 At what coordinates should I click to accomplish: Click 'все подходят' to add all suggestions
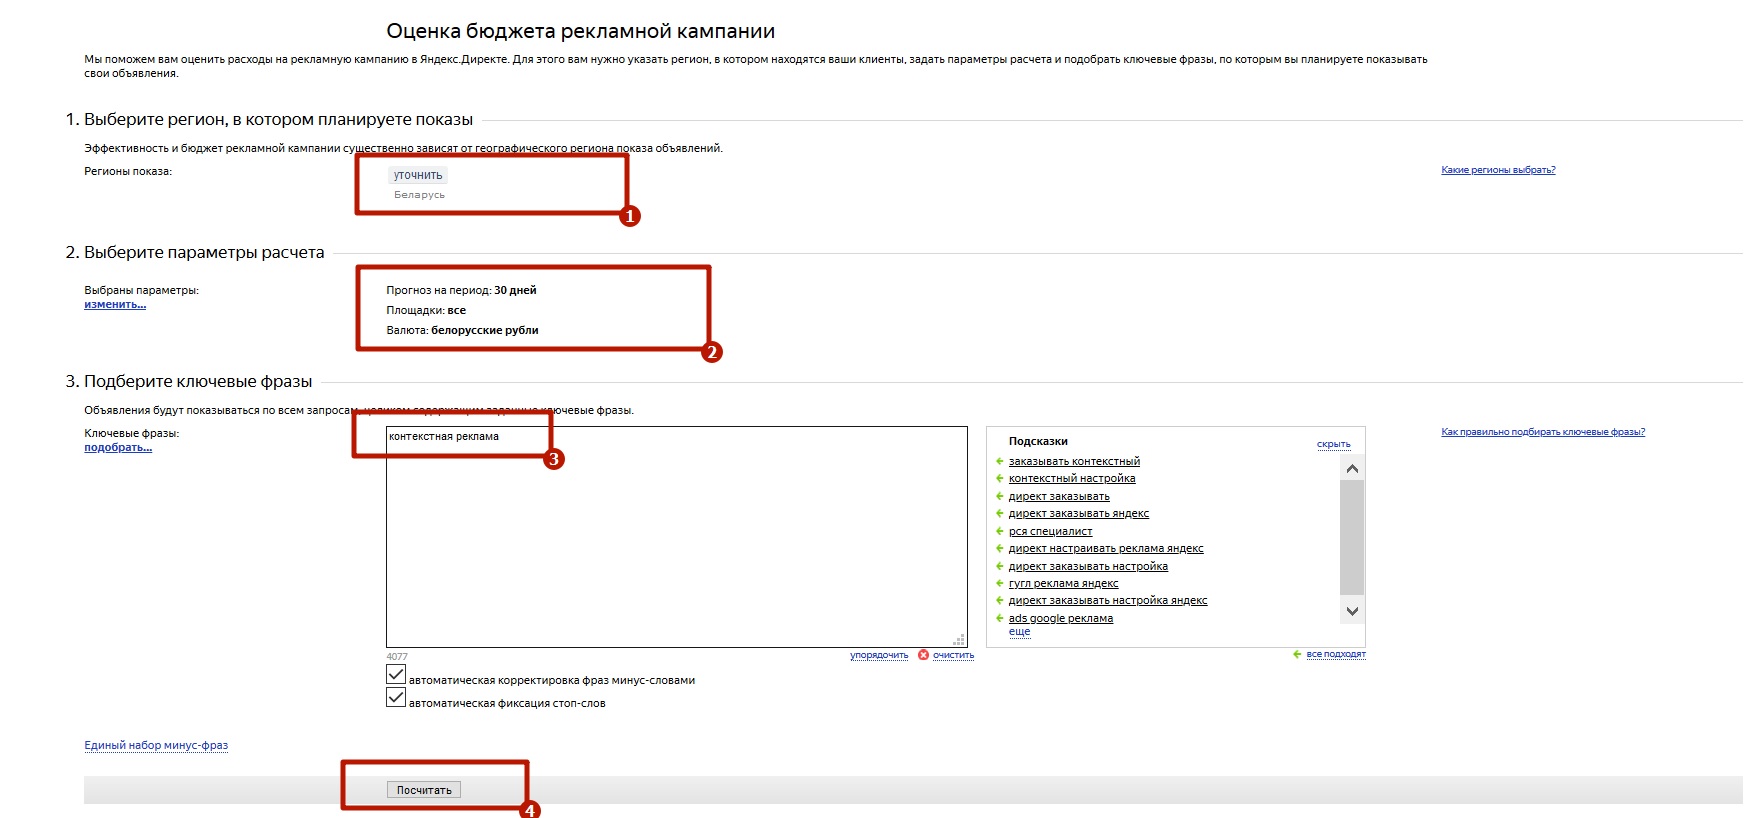[x=1336, y=654]
